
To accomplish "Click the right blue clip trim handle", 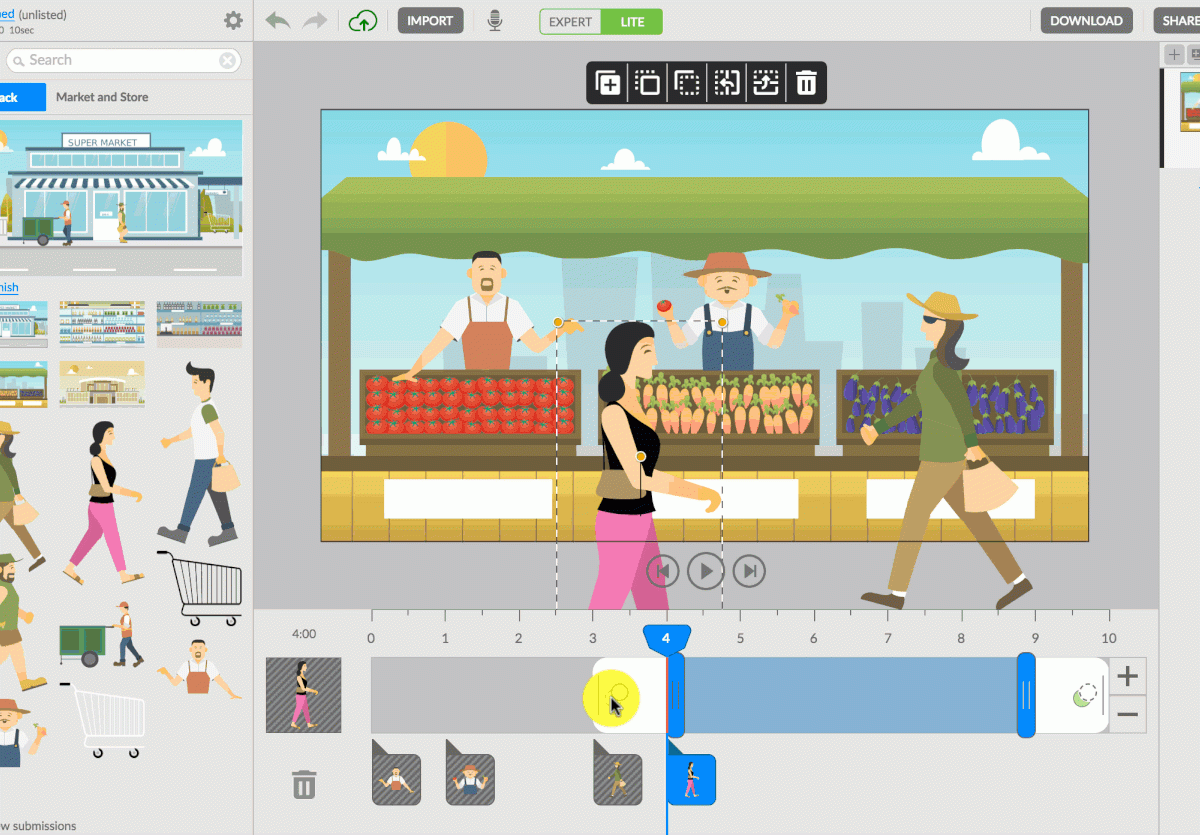I will [x=1026, y=695].
